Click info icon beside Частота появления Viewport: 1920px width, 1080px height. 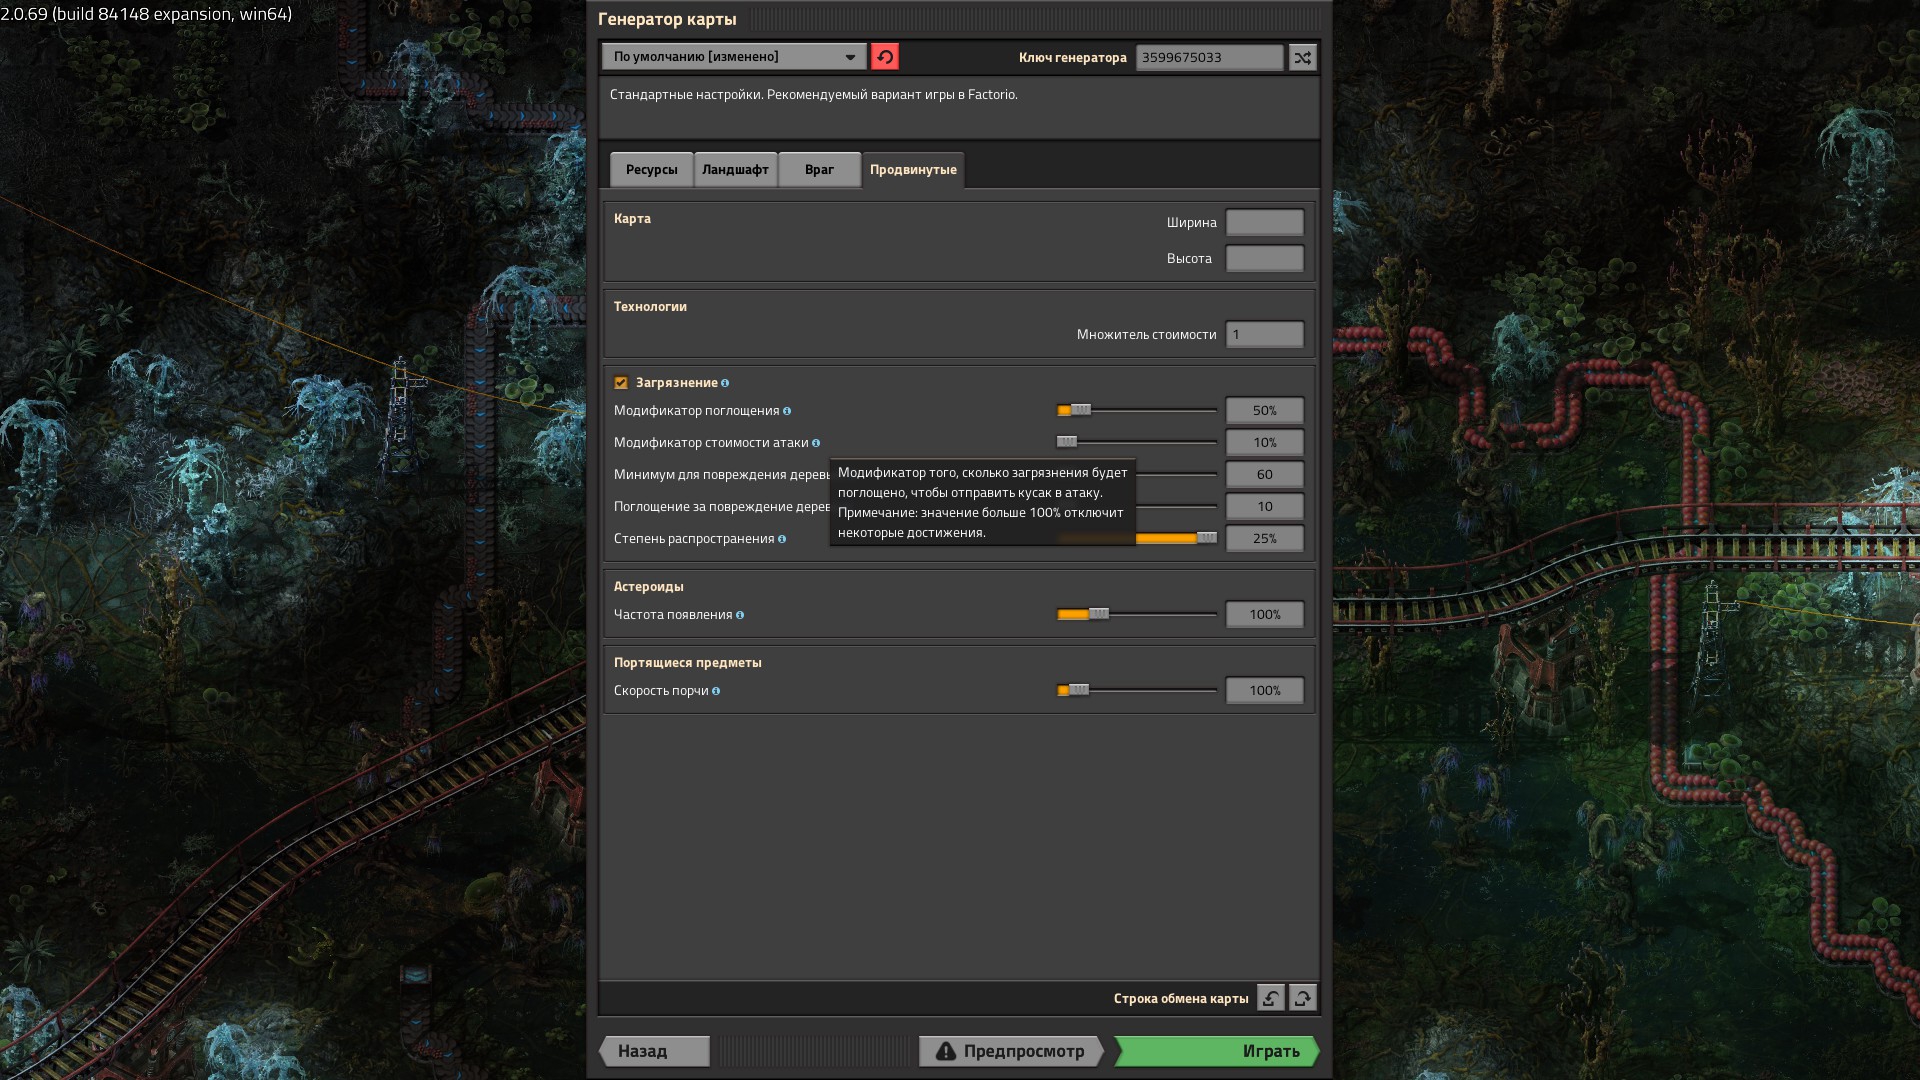pyautogui.click(x=740, y=615)
